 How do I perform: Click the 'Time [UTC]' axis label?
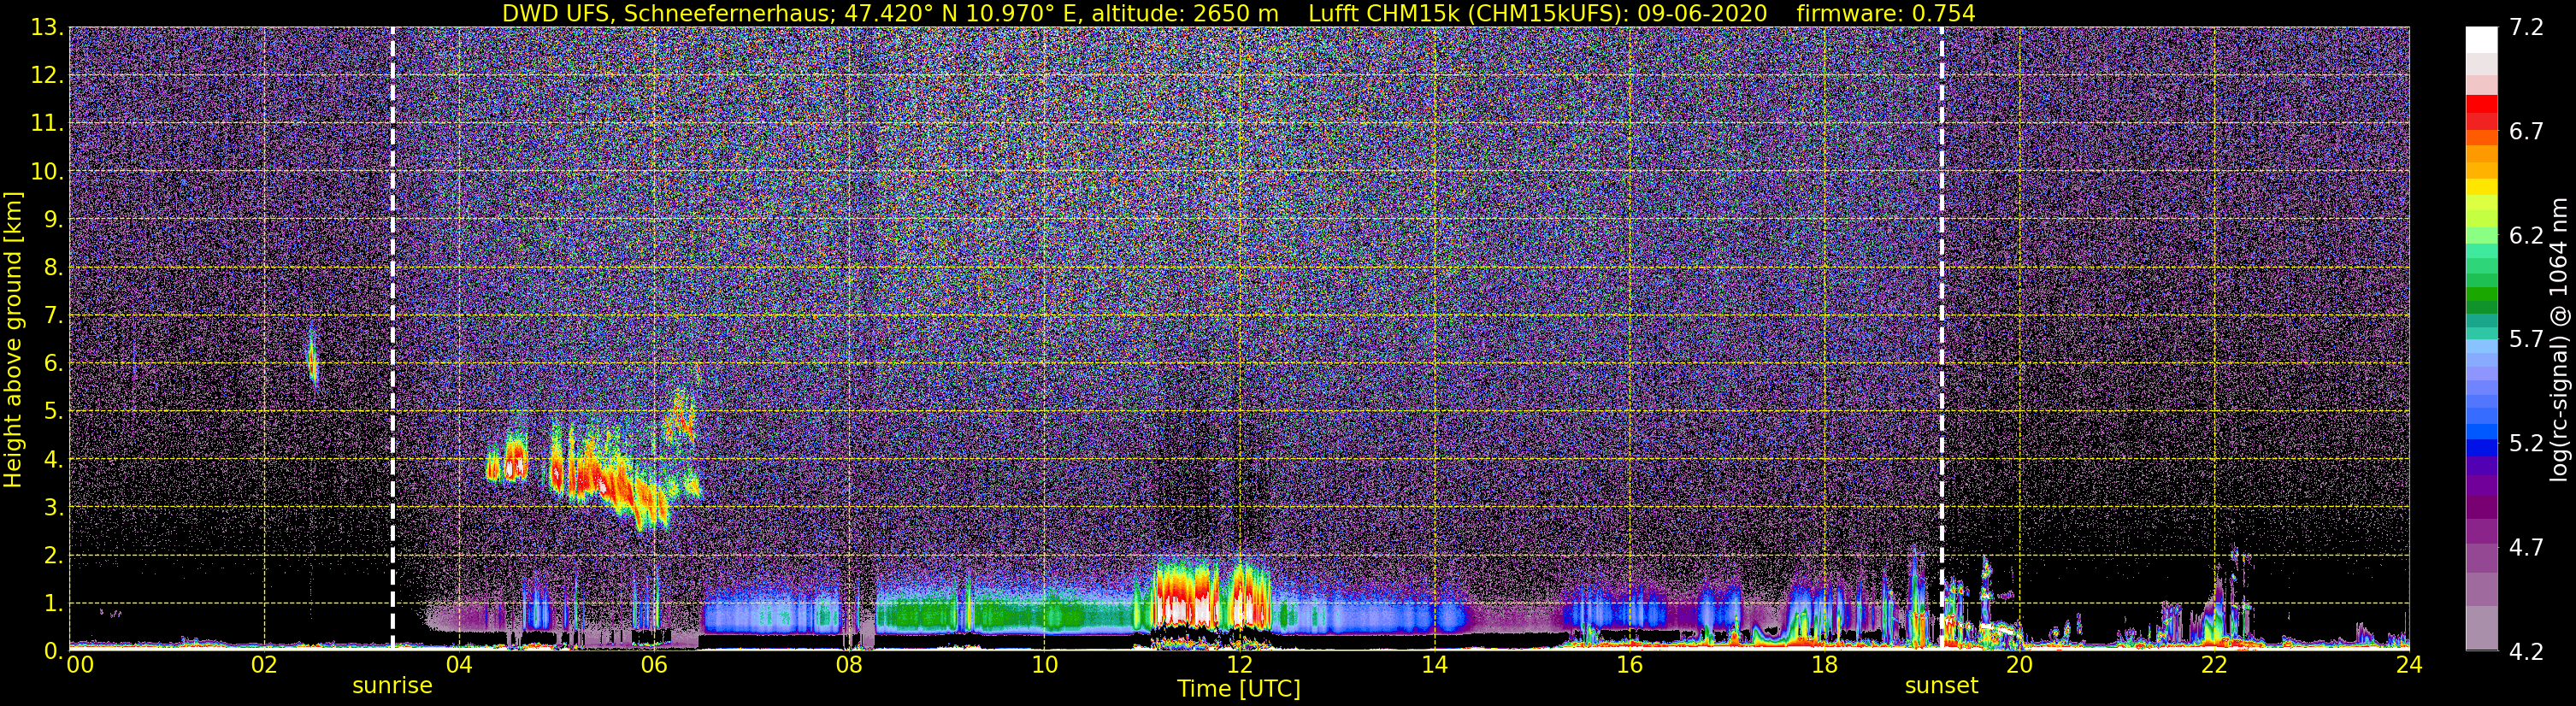coord(1239,688)
